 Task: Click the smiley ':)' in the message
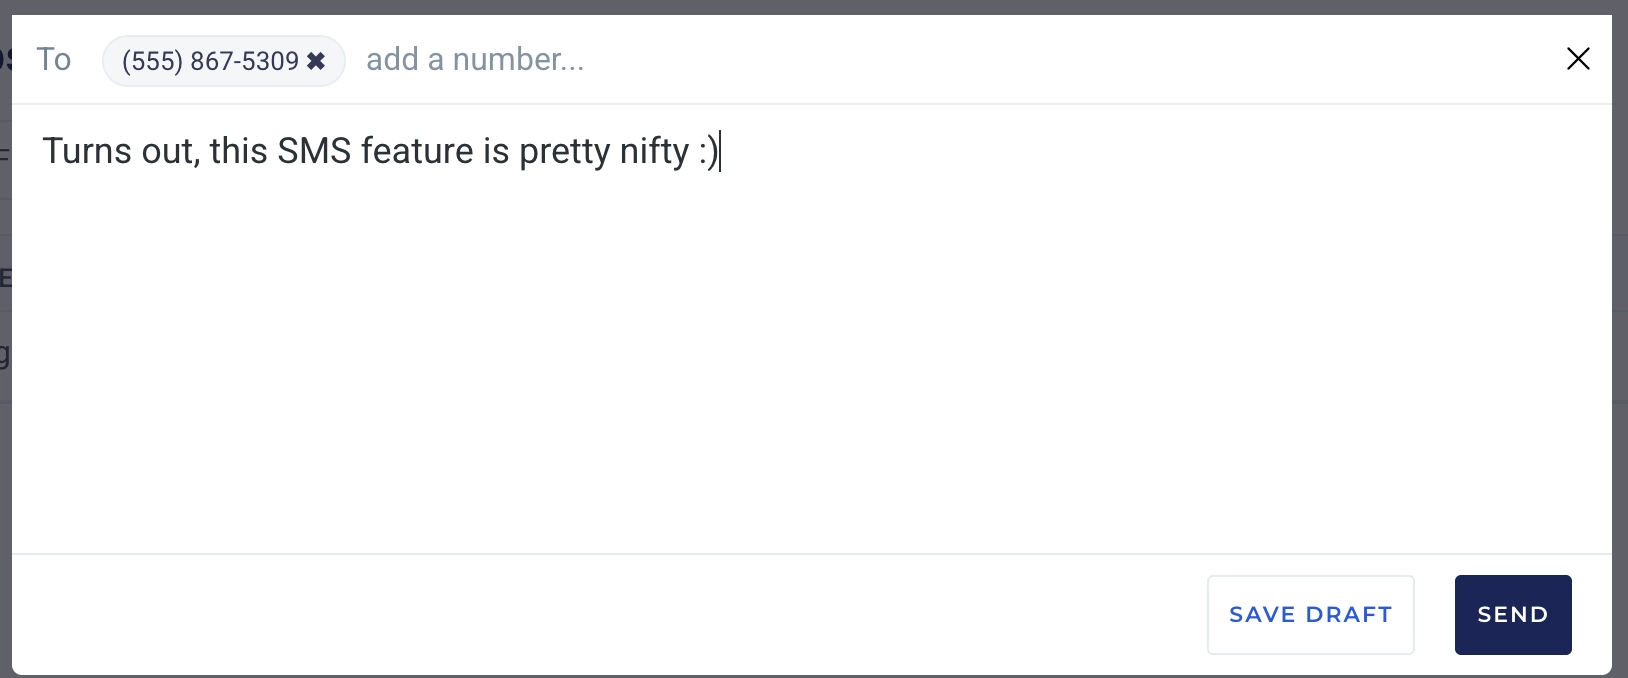[708, 152]
